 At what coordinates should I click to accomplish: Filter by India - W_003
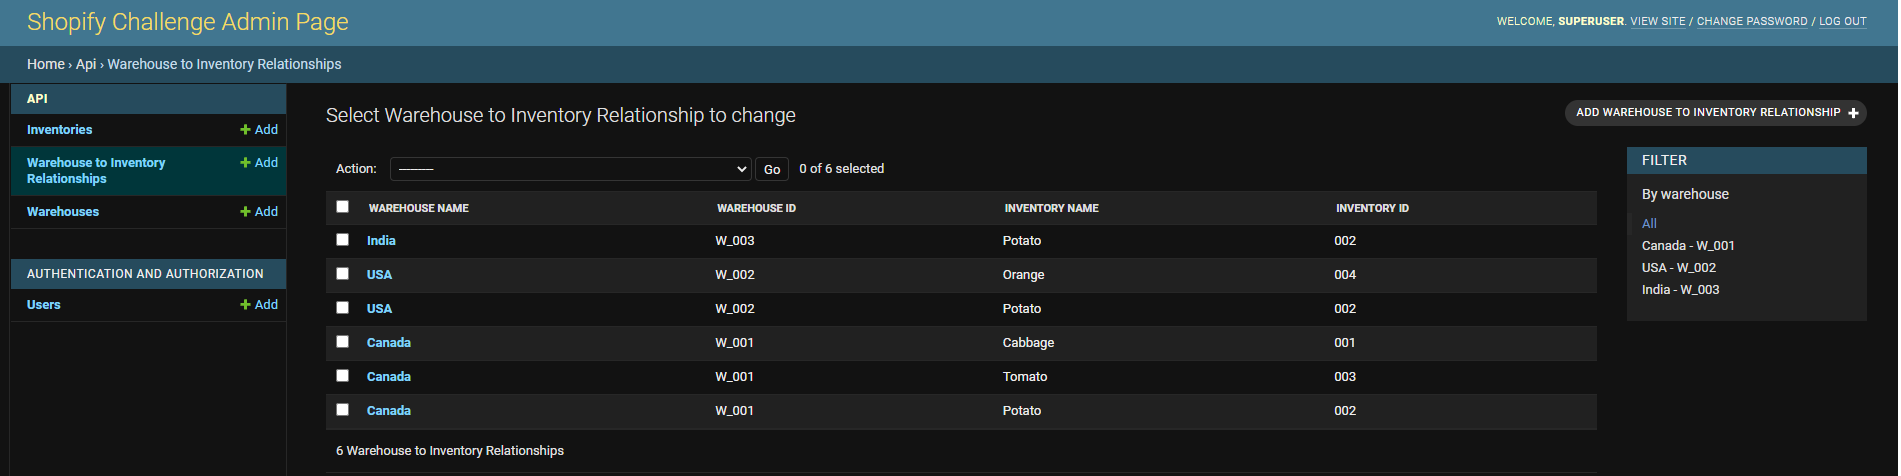[x=1681, y=290]
